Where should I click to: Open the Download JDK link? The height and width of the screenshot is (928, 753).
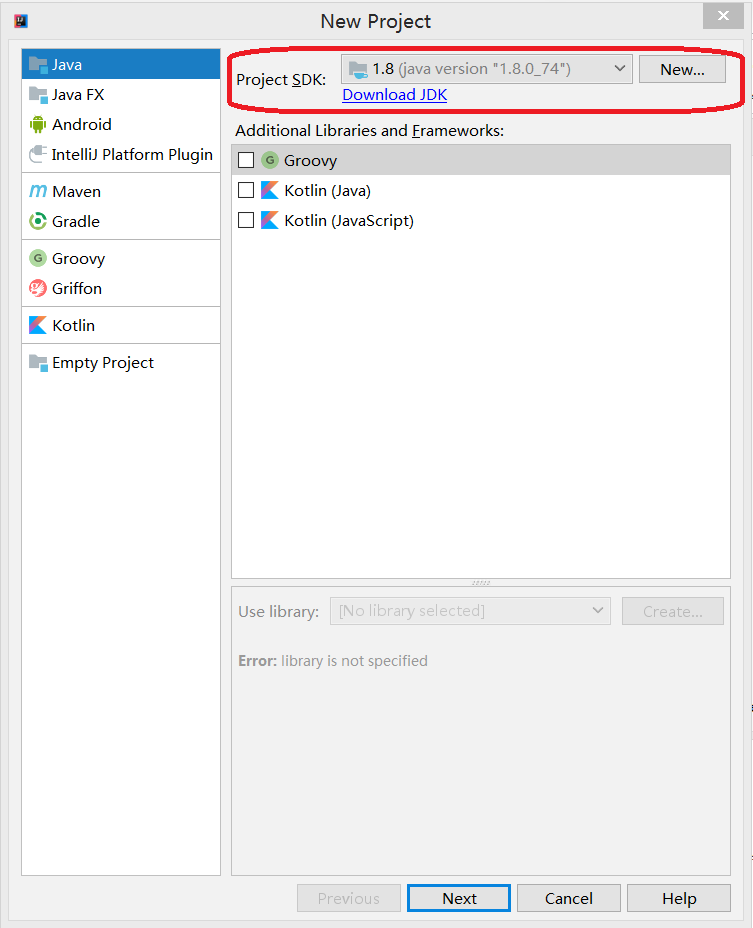tap(395, 95)
